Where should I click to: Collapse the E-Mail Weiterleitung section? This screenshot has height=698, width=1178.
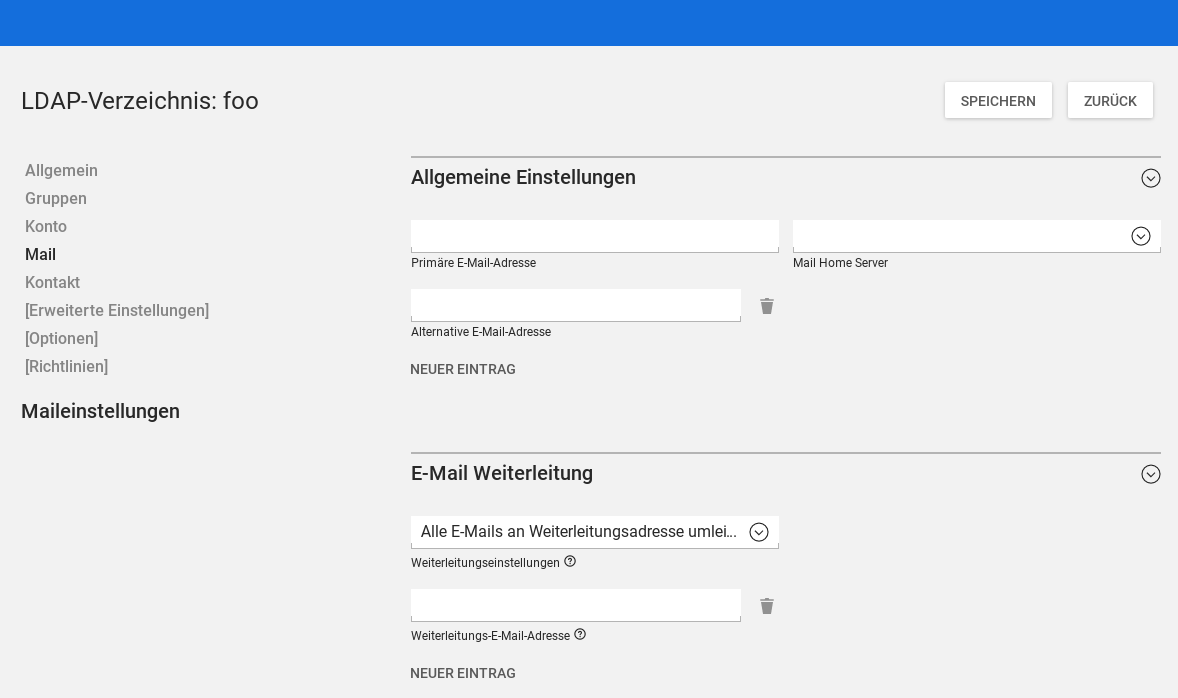[x=1150, y=474]
